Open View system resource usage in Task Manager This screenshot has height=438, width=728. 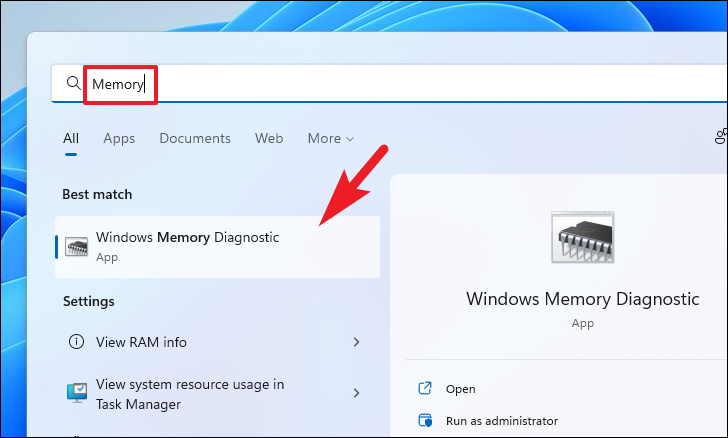tap(217, 394)
